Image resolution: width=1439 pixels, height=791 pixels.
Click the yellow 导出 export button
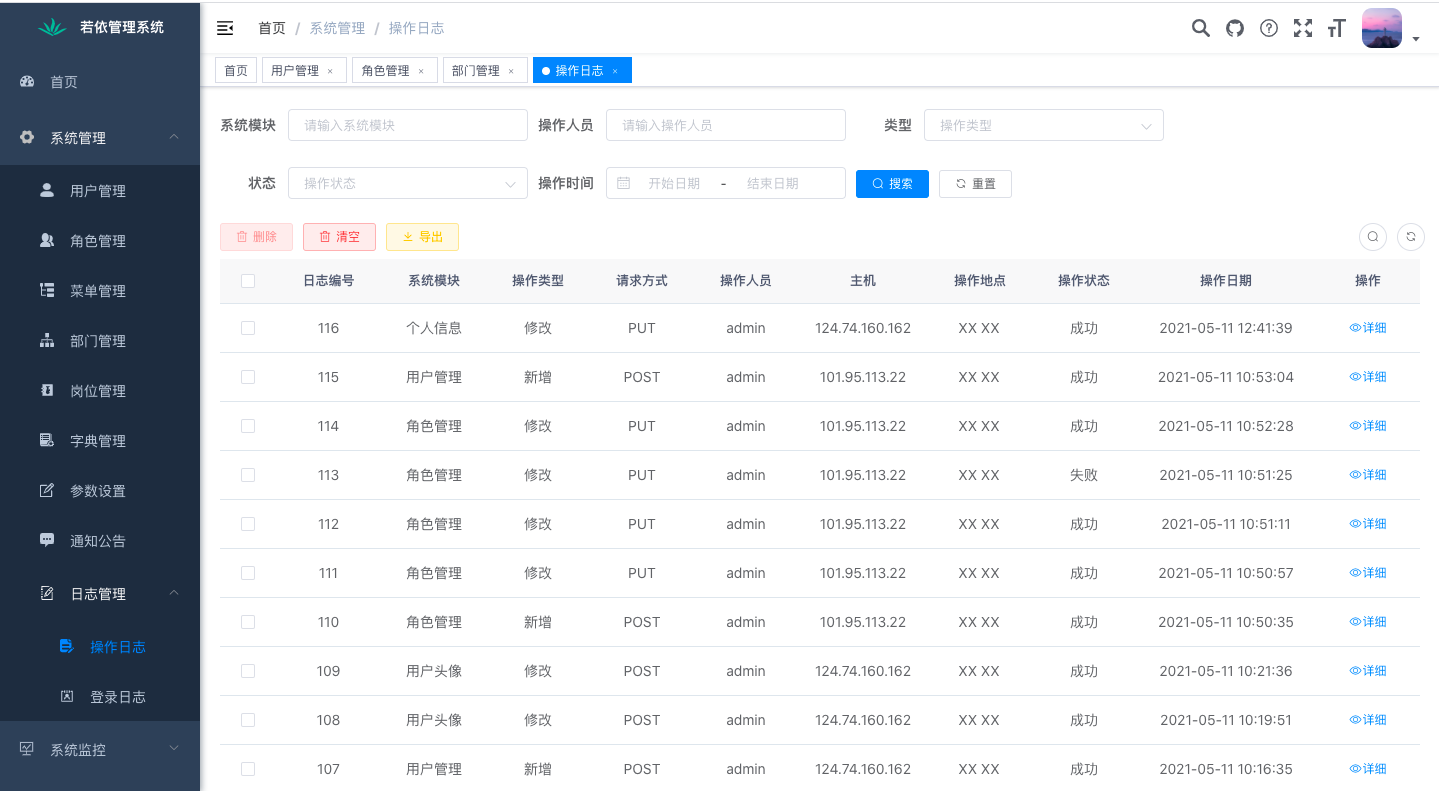point(422,237)
